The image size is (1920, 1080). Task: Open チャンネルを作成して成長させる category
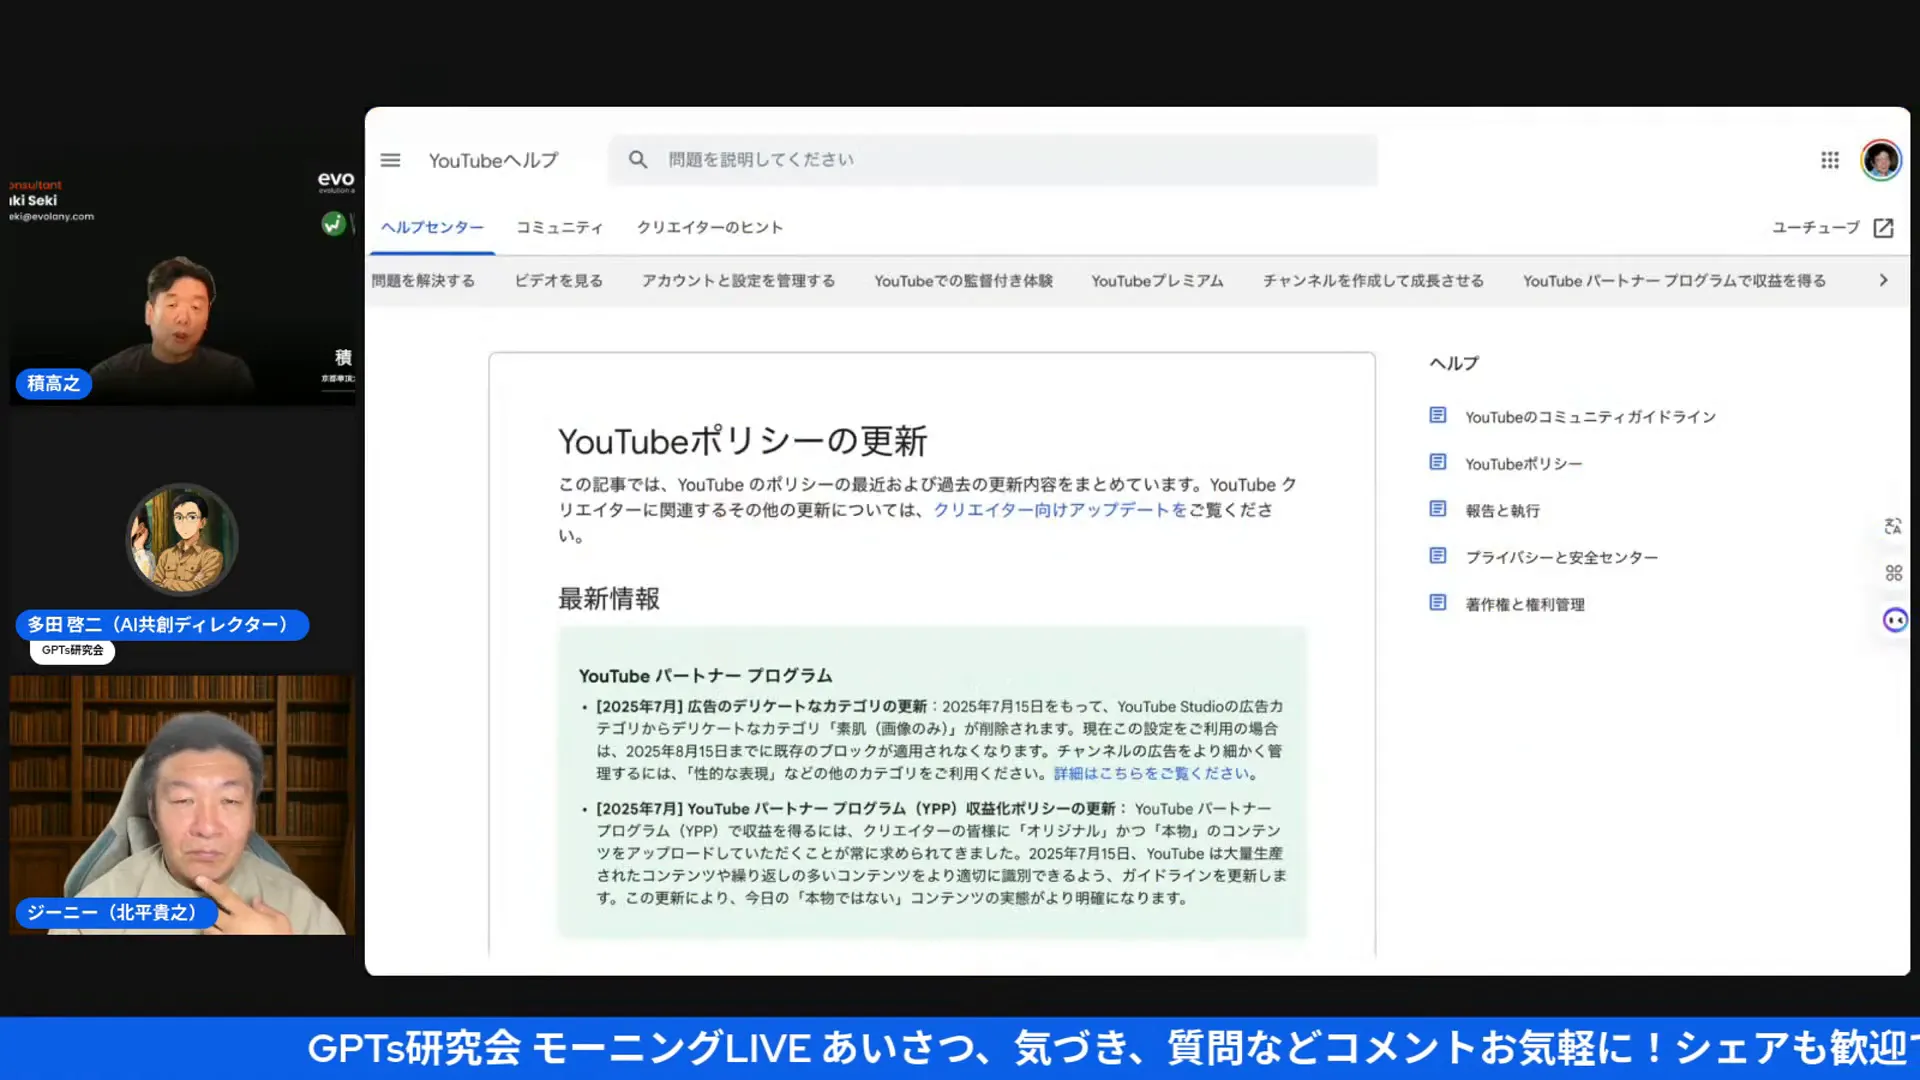(x=1373, y=281)
